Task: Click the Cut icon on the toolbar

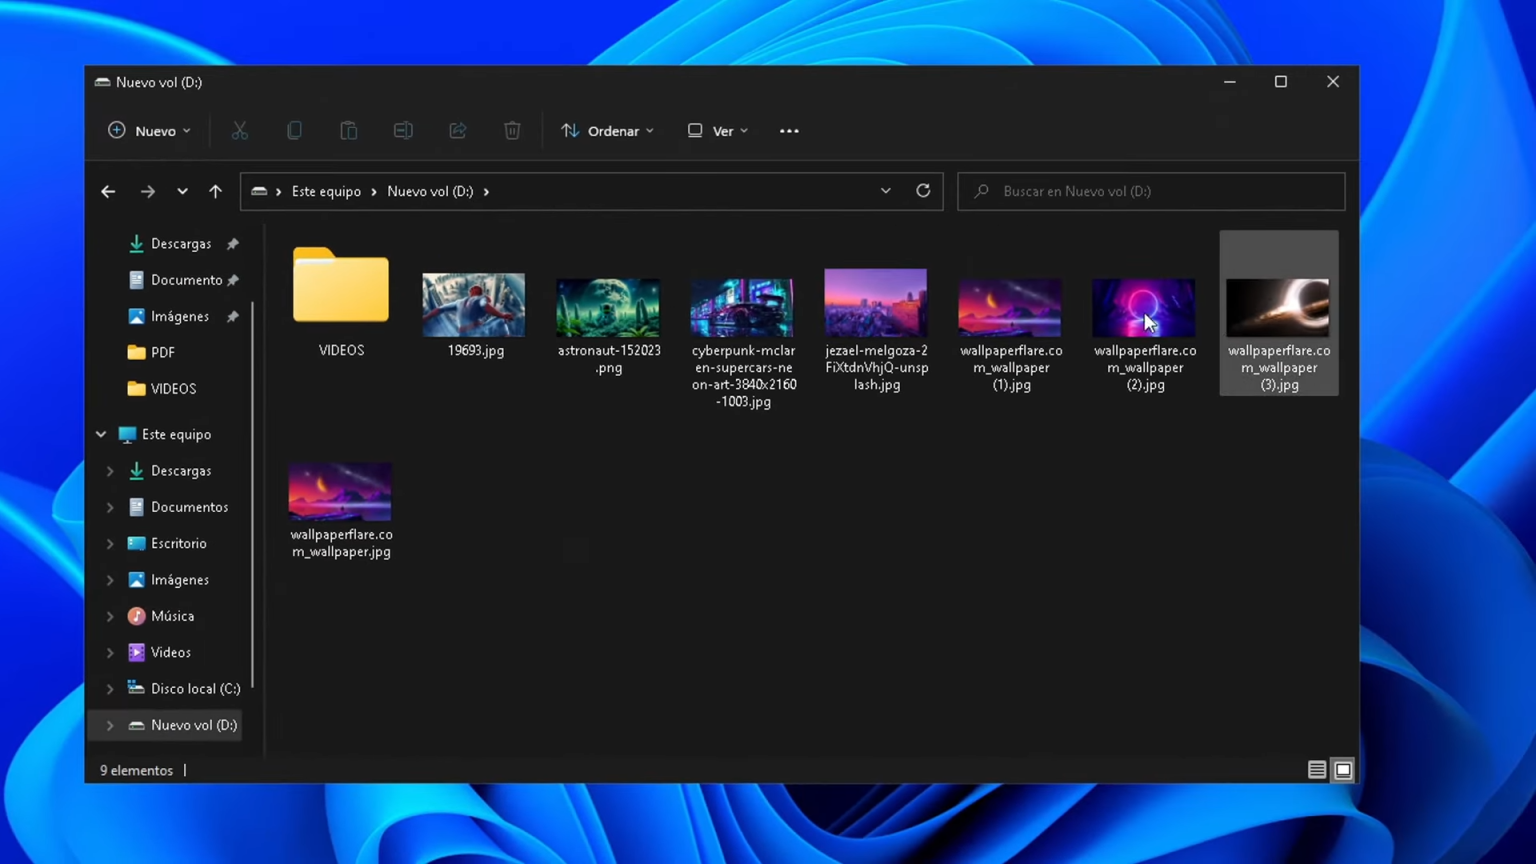Action: click(x=239, y=130)
